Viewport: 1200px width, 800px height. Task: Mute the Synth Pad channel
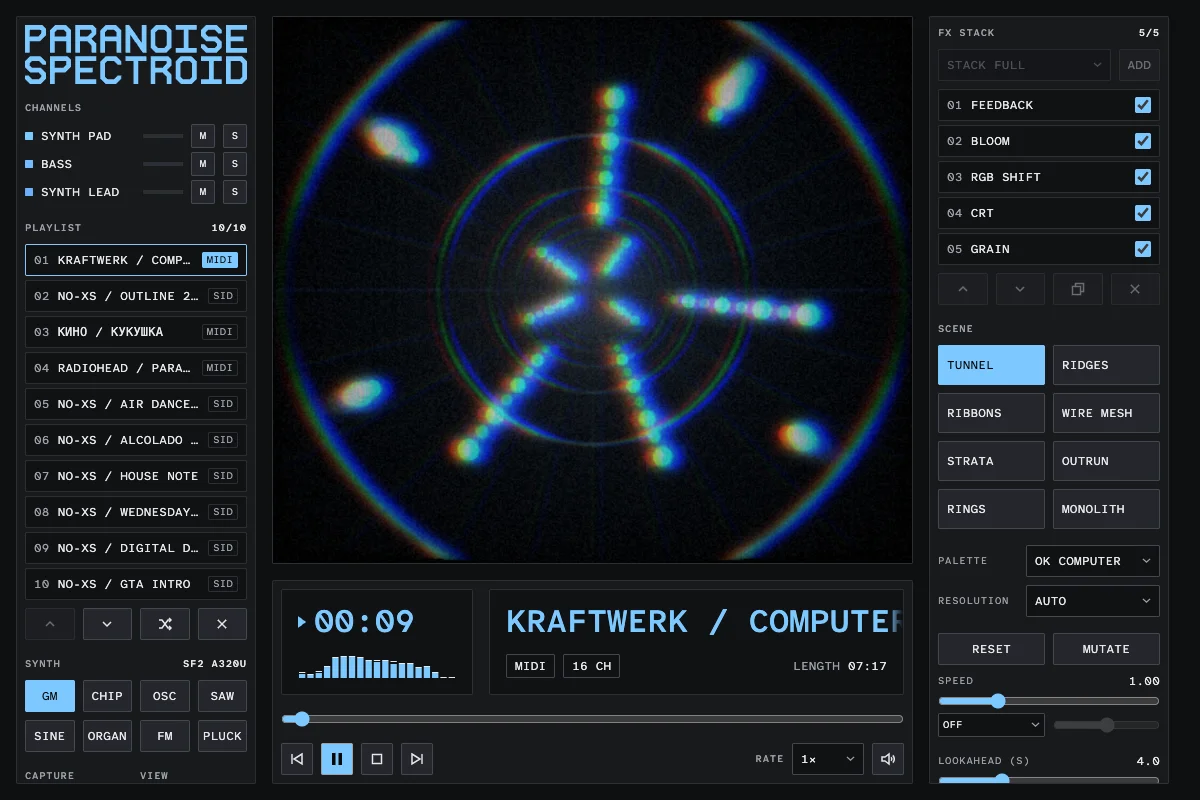click(x=203, y=136)
